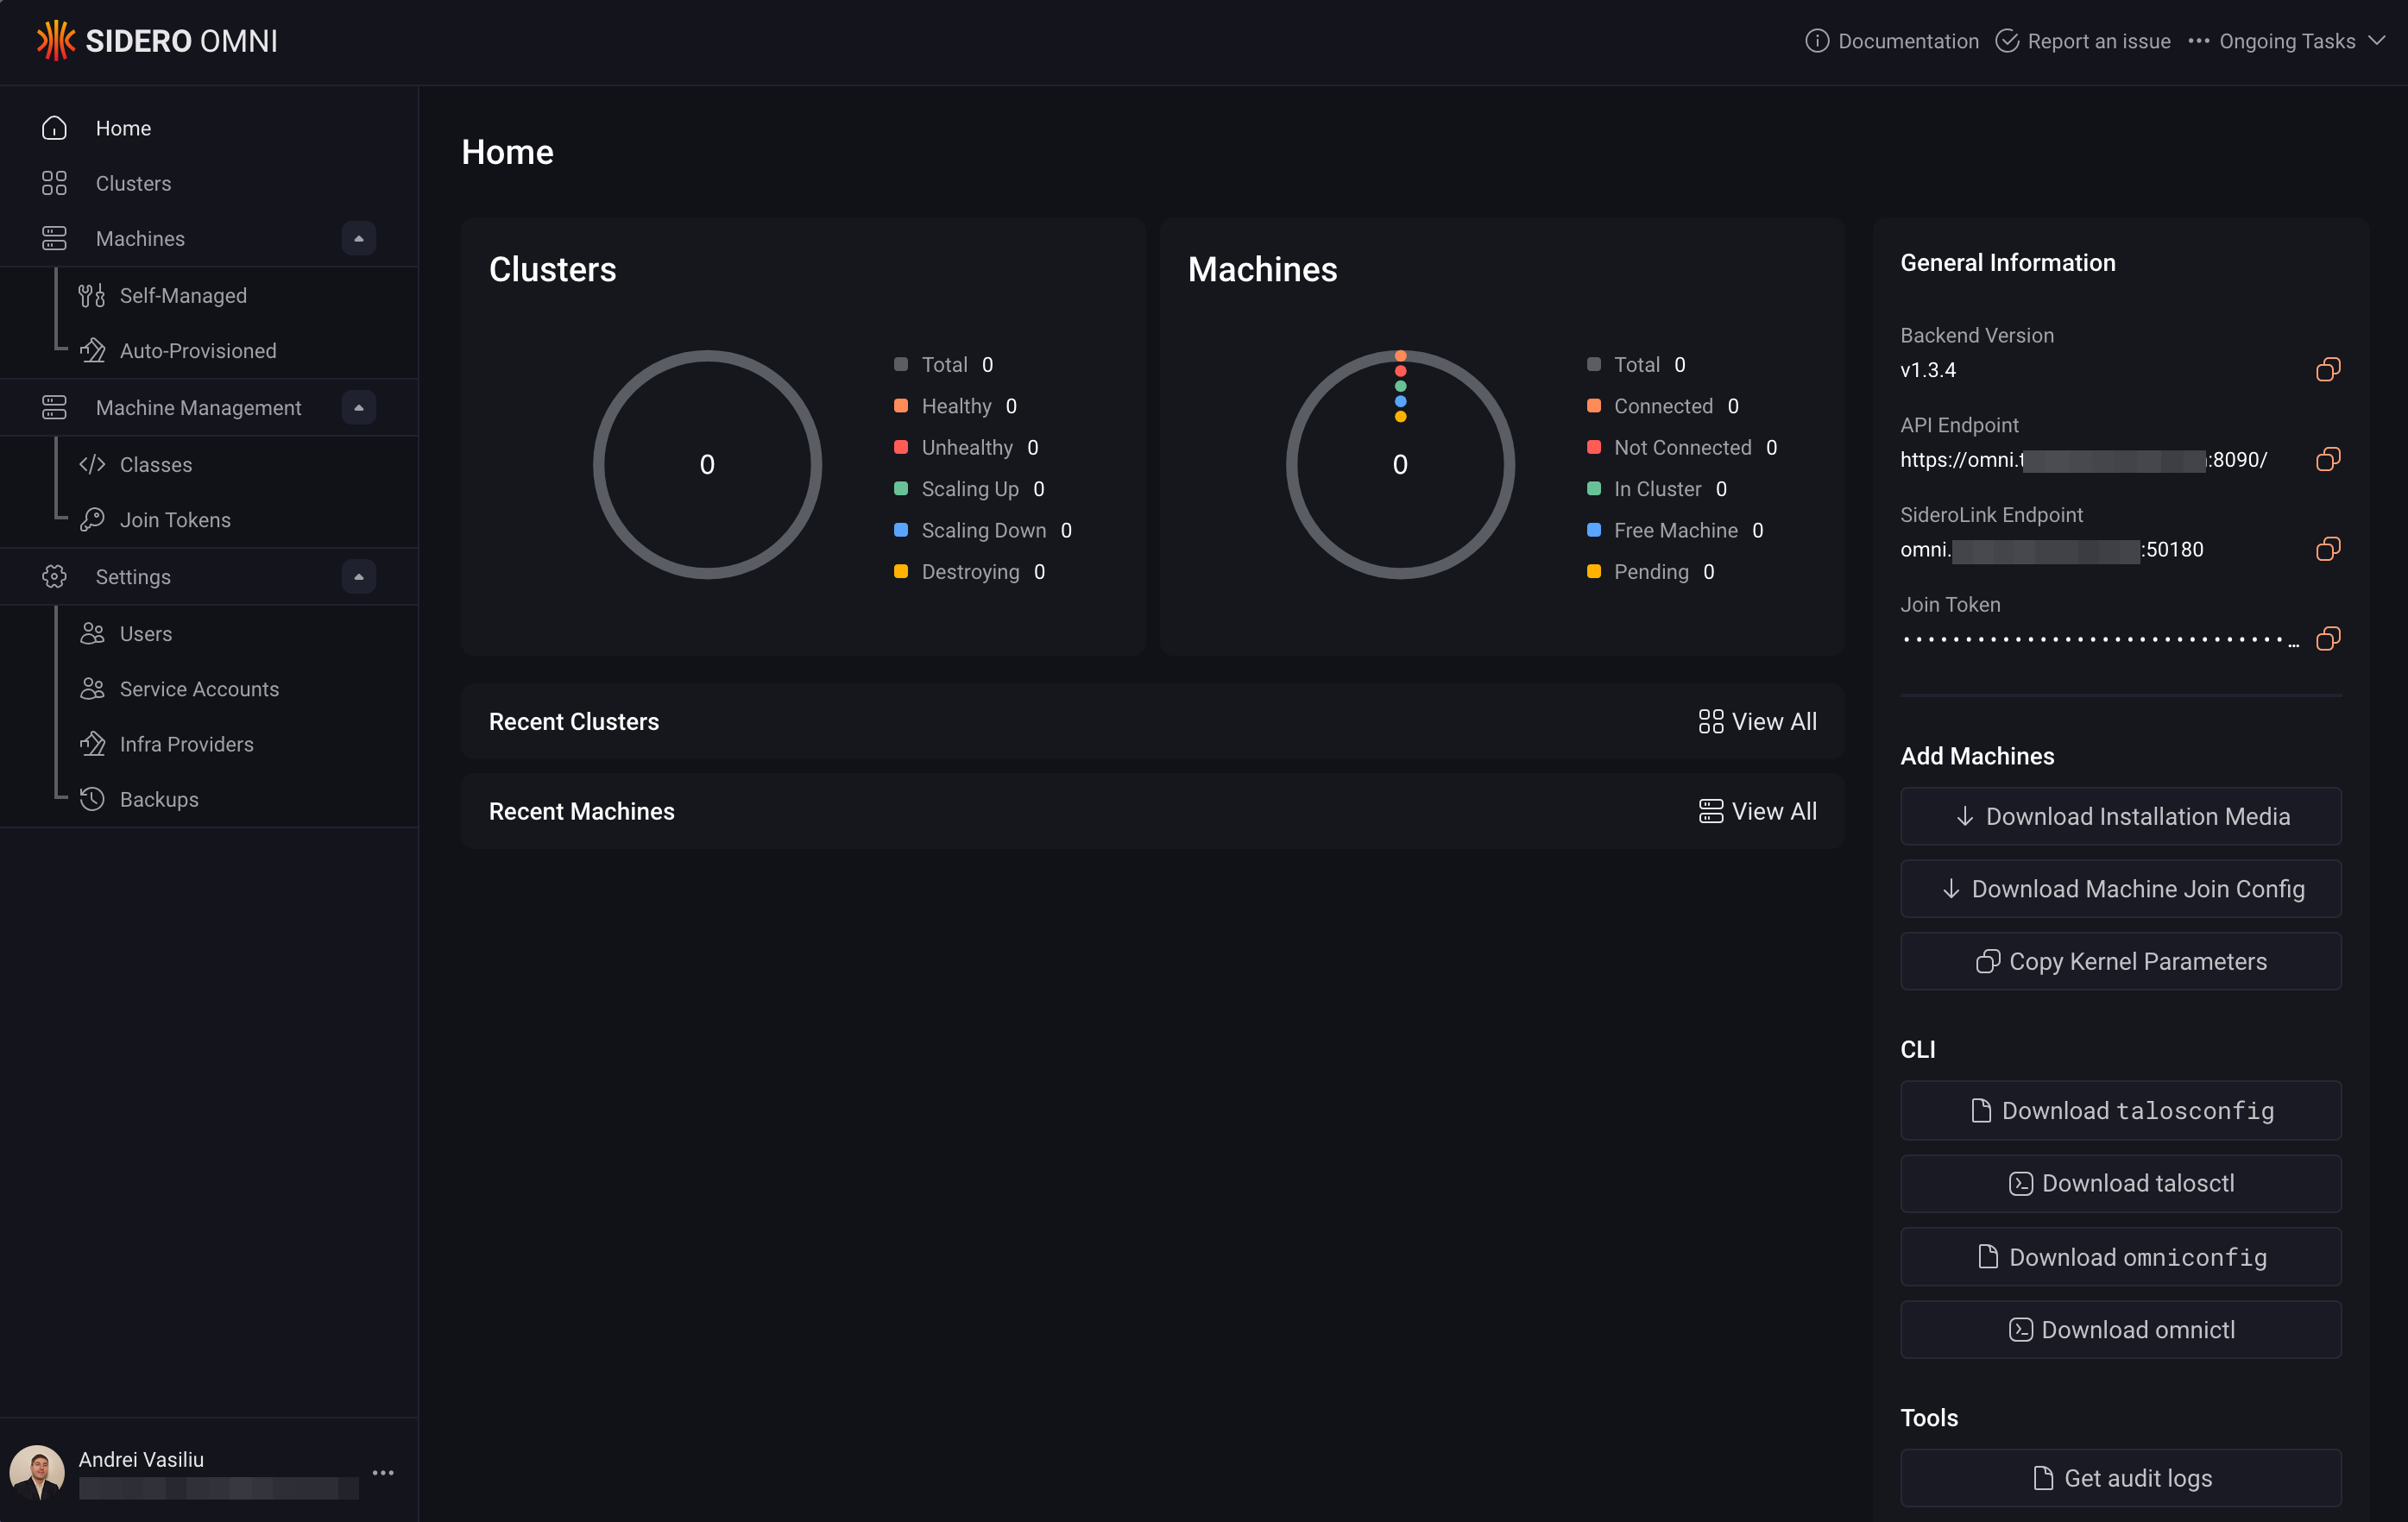Open the user options three-dot menu

click(383, 1473)
